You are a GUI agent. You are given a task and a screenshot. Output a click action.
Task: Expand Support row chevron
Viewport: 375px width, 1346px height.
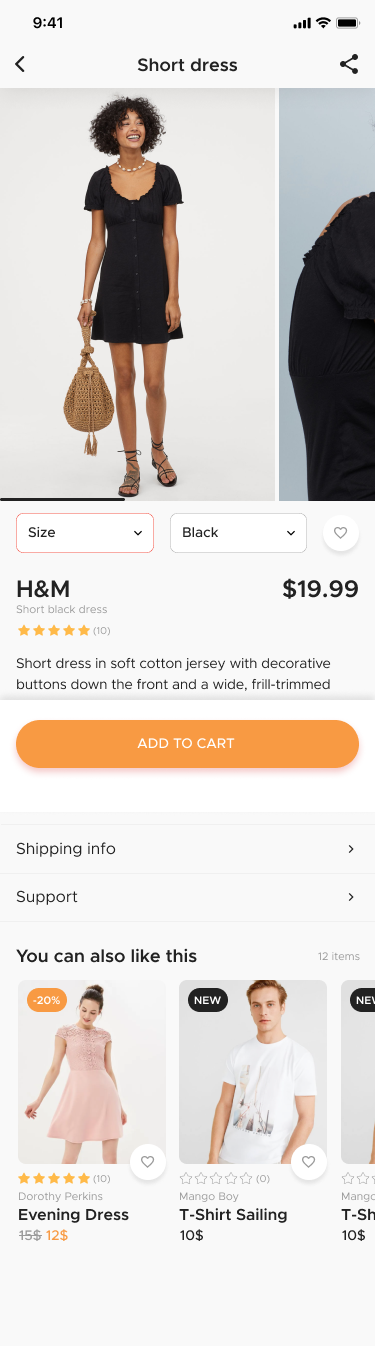[351, 897]
